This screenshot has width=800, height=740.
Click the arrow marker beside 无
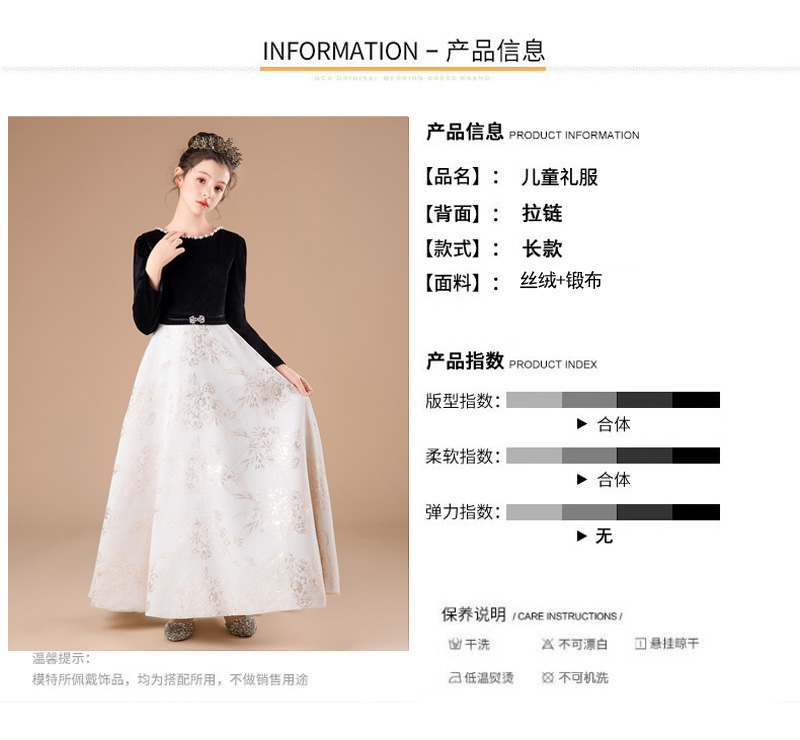(582, 536)
